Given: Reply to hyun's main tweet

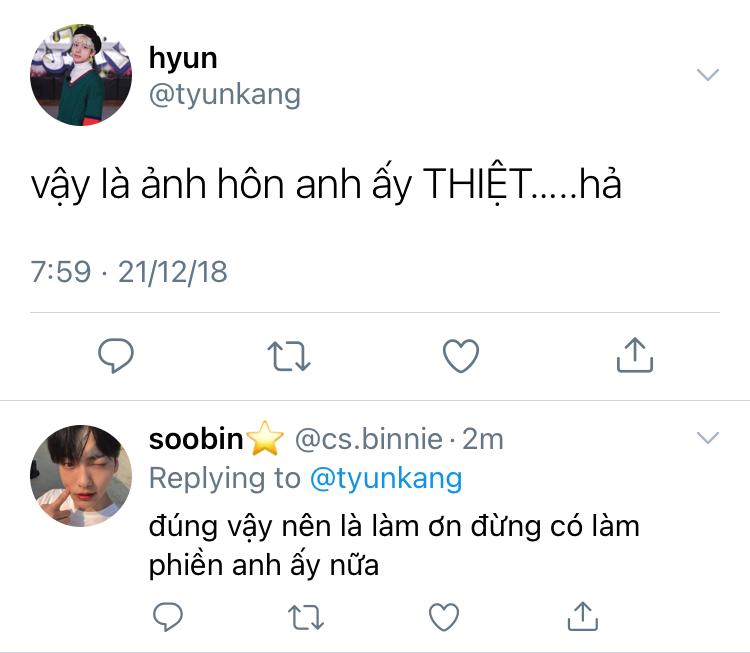Looking at the screenshot, I should point(116,355).
